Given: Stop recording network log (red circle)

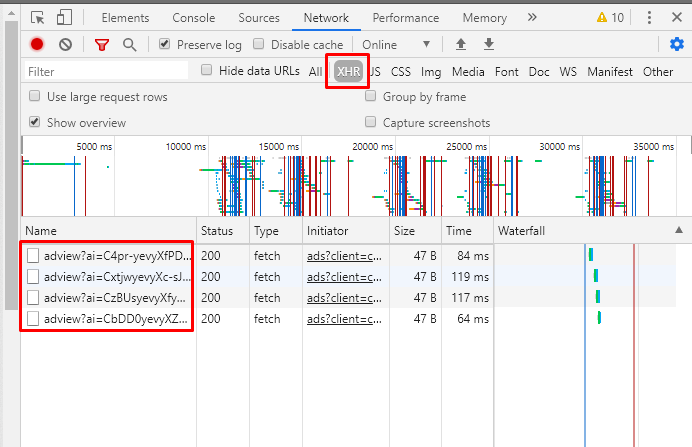Looking at the screenshot, I should [x=37, y=44].
